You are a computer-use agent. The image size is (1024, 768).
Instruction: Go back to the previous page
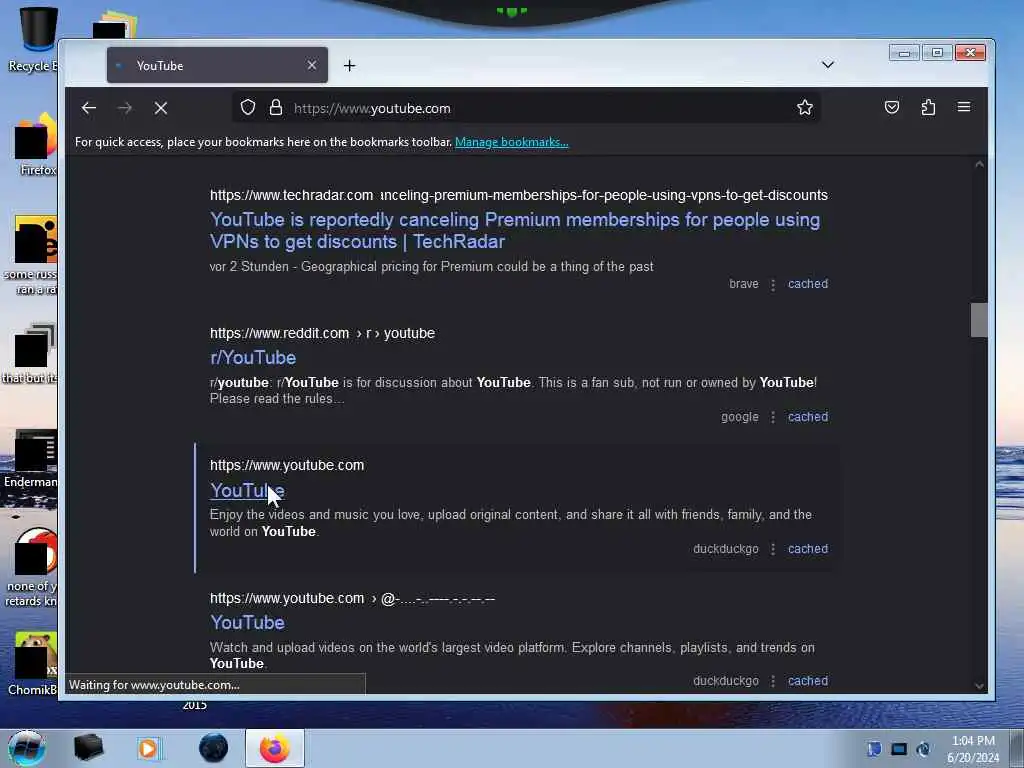click(x=89, y=108)
